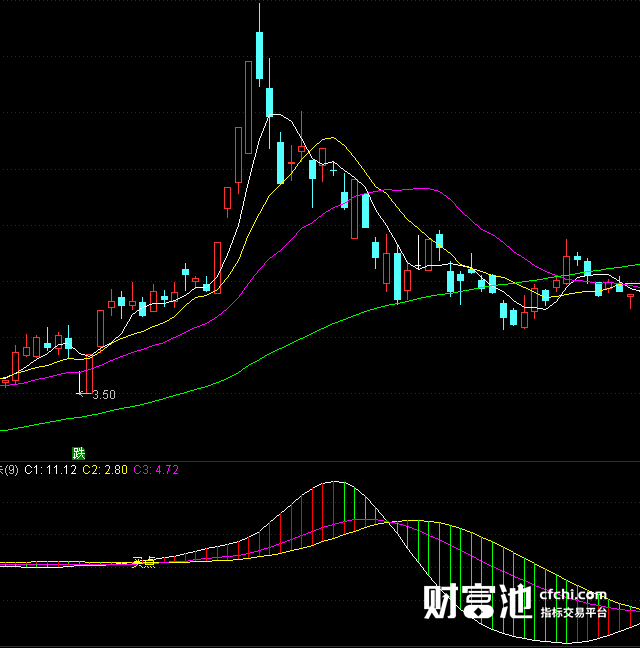Select the C2: 2.80 indicator value
Viewport: 640px width, 648px height.
point(105,470)
